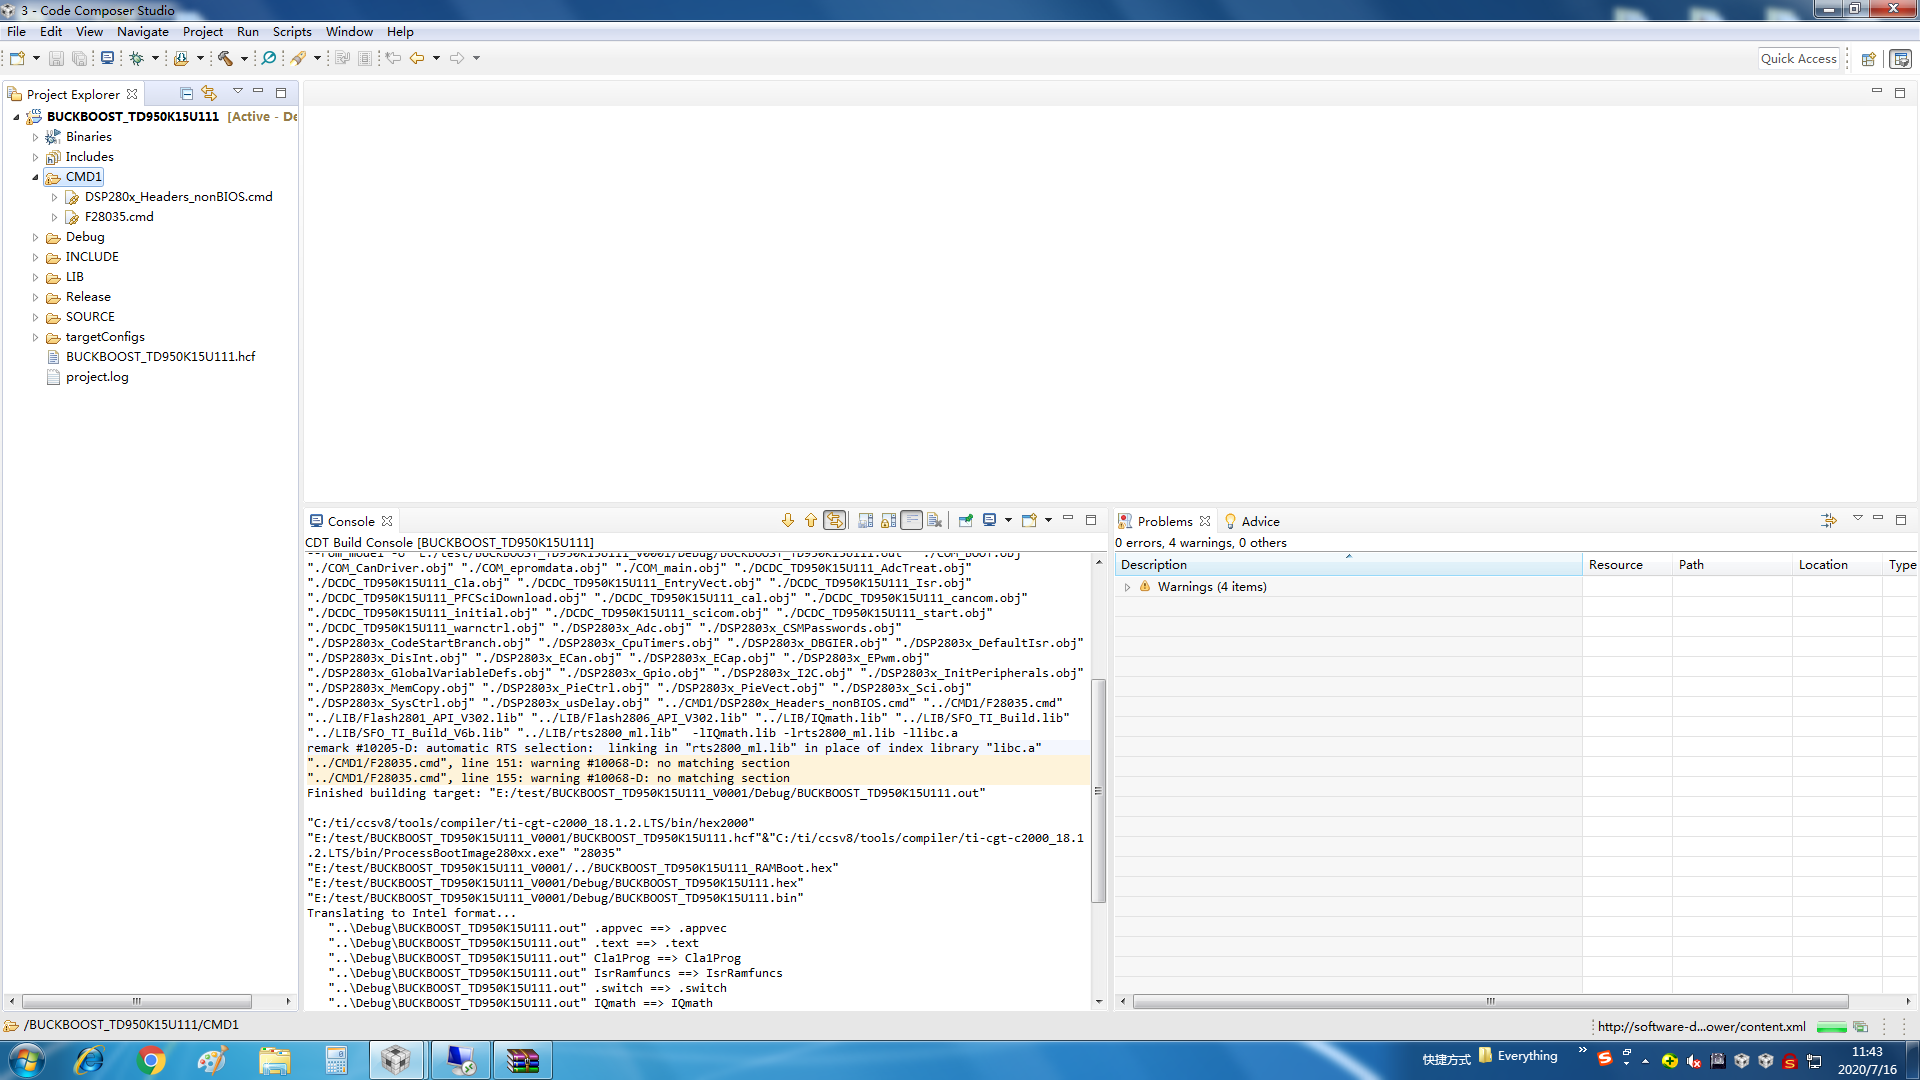Expand the SOURCE folder
Viewport: 1920px width, 1080px height.
36,317
